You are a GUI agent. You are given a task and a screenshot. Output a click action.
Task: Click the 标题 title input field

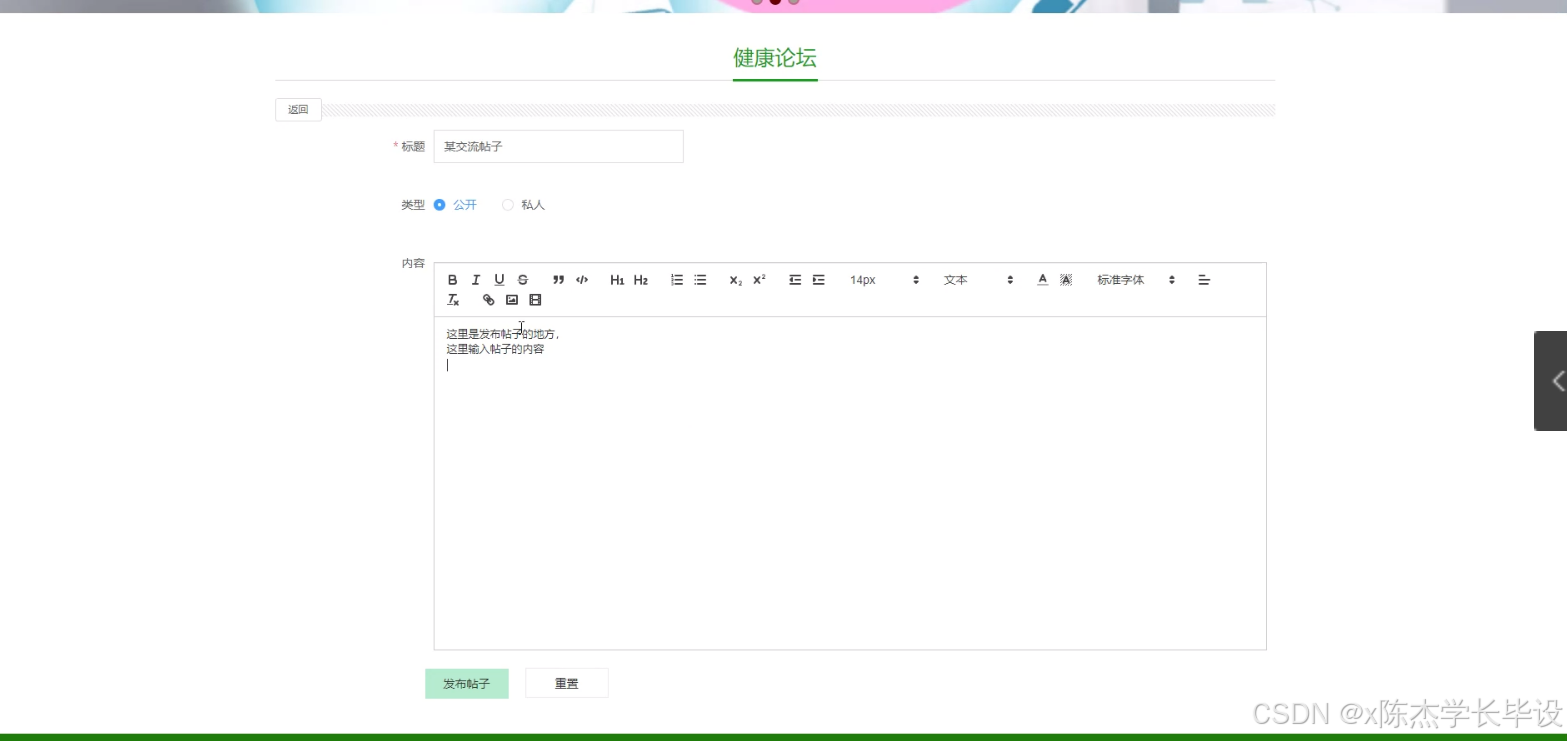[557, 146]
